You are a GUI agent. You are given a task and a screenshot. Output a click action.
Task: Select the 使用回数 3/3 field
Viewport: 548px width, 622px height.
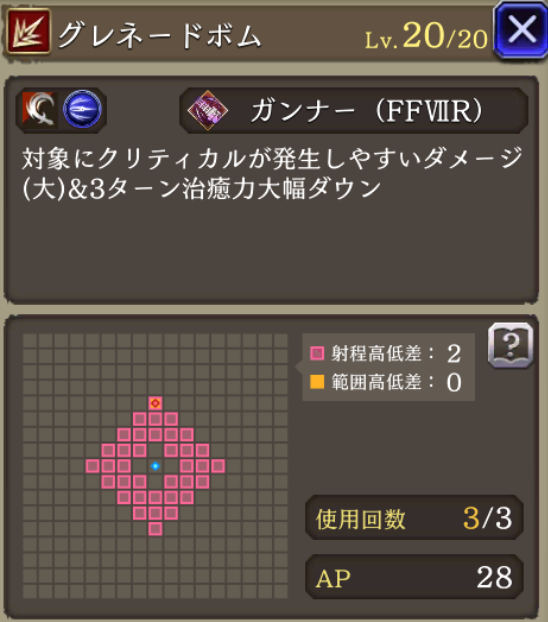tap(414, 518)
